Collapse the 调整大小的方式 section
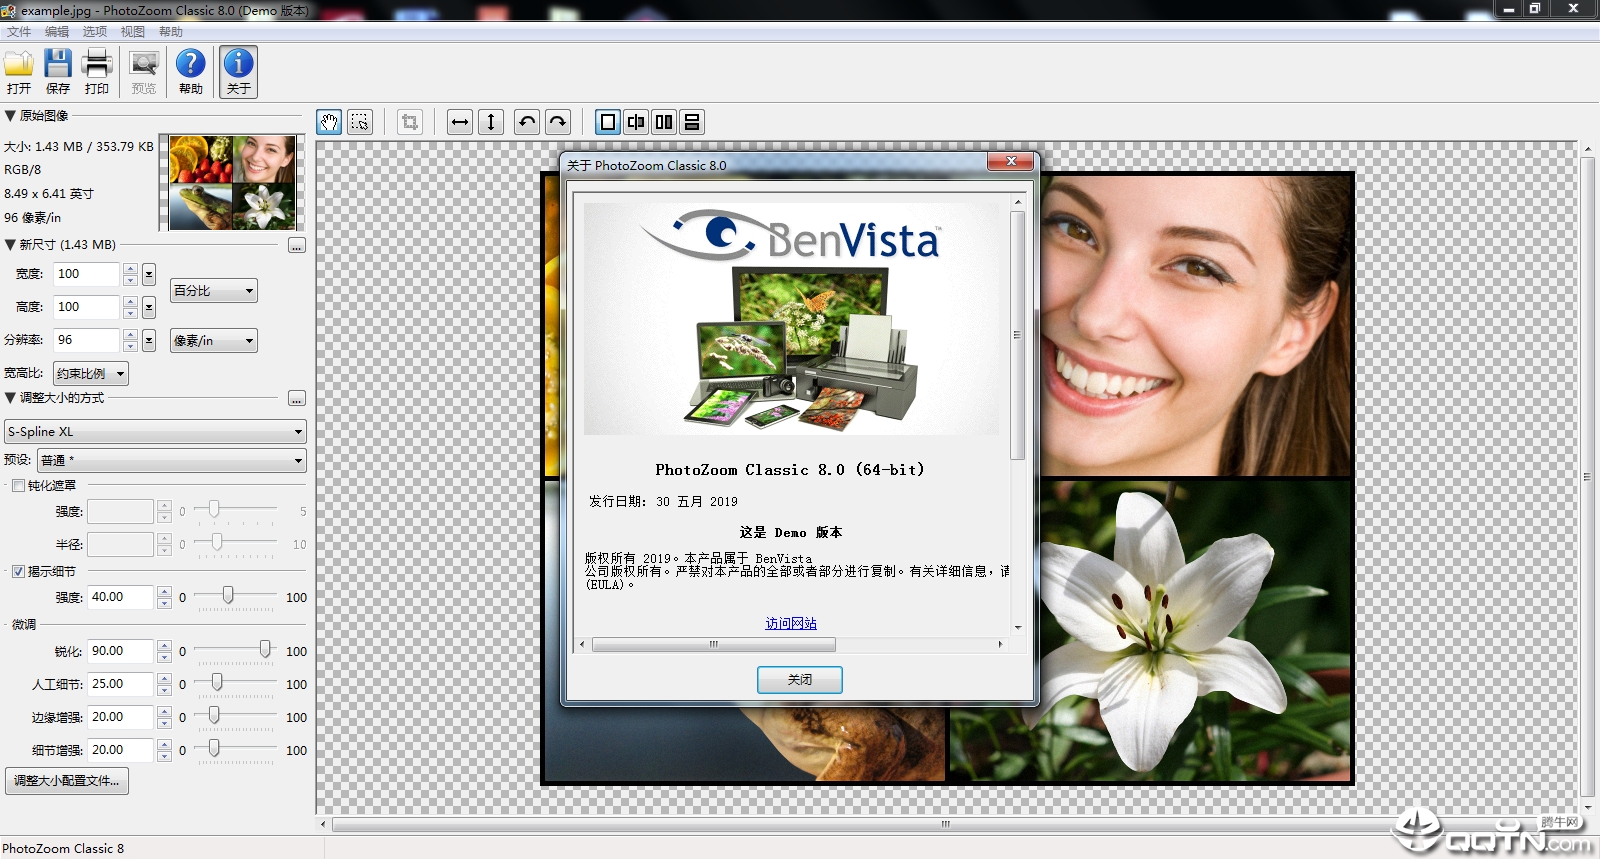Image resolution: width=1600 pixels, height=860 pixels. [x=10, y=397]
